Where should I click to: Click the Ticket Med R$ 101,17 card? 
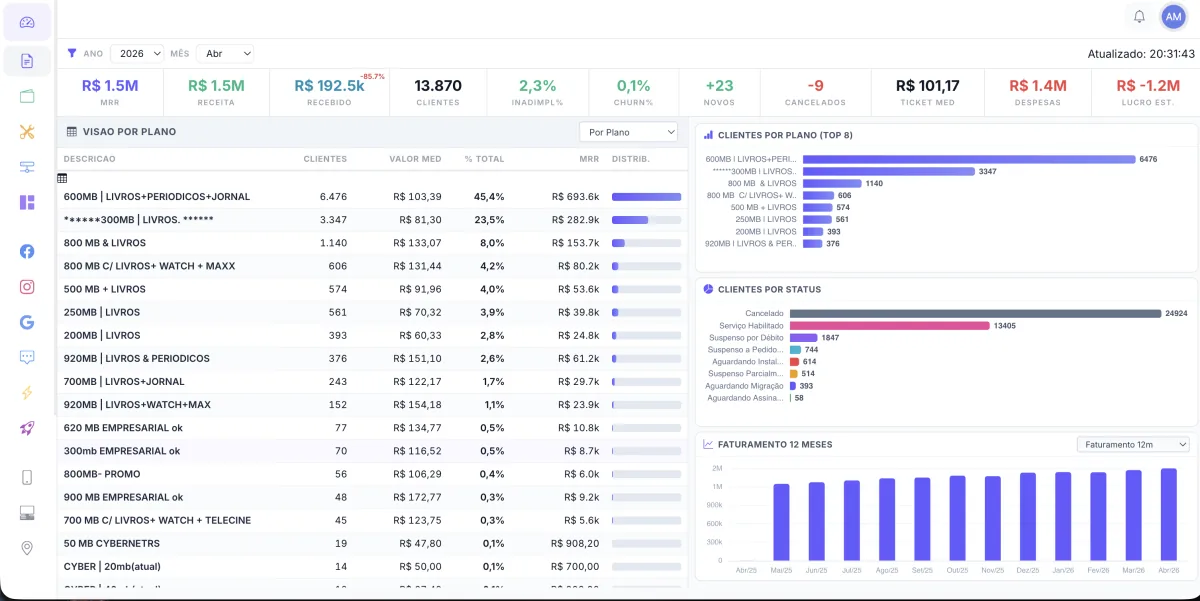click(928, 92)
